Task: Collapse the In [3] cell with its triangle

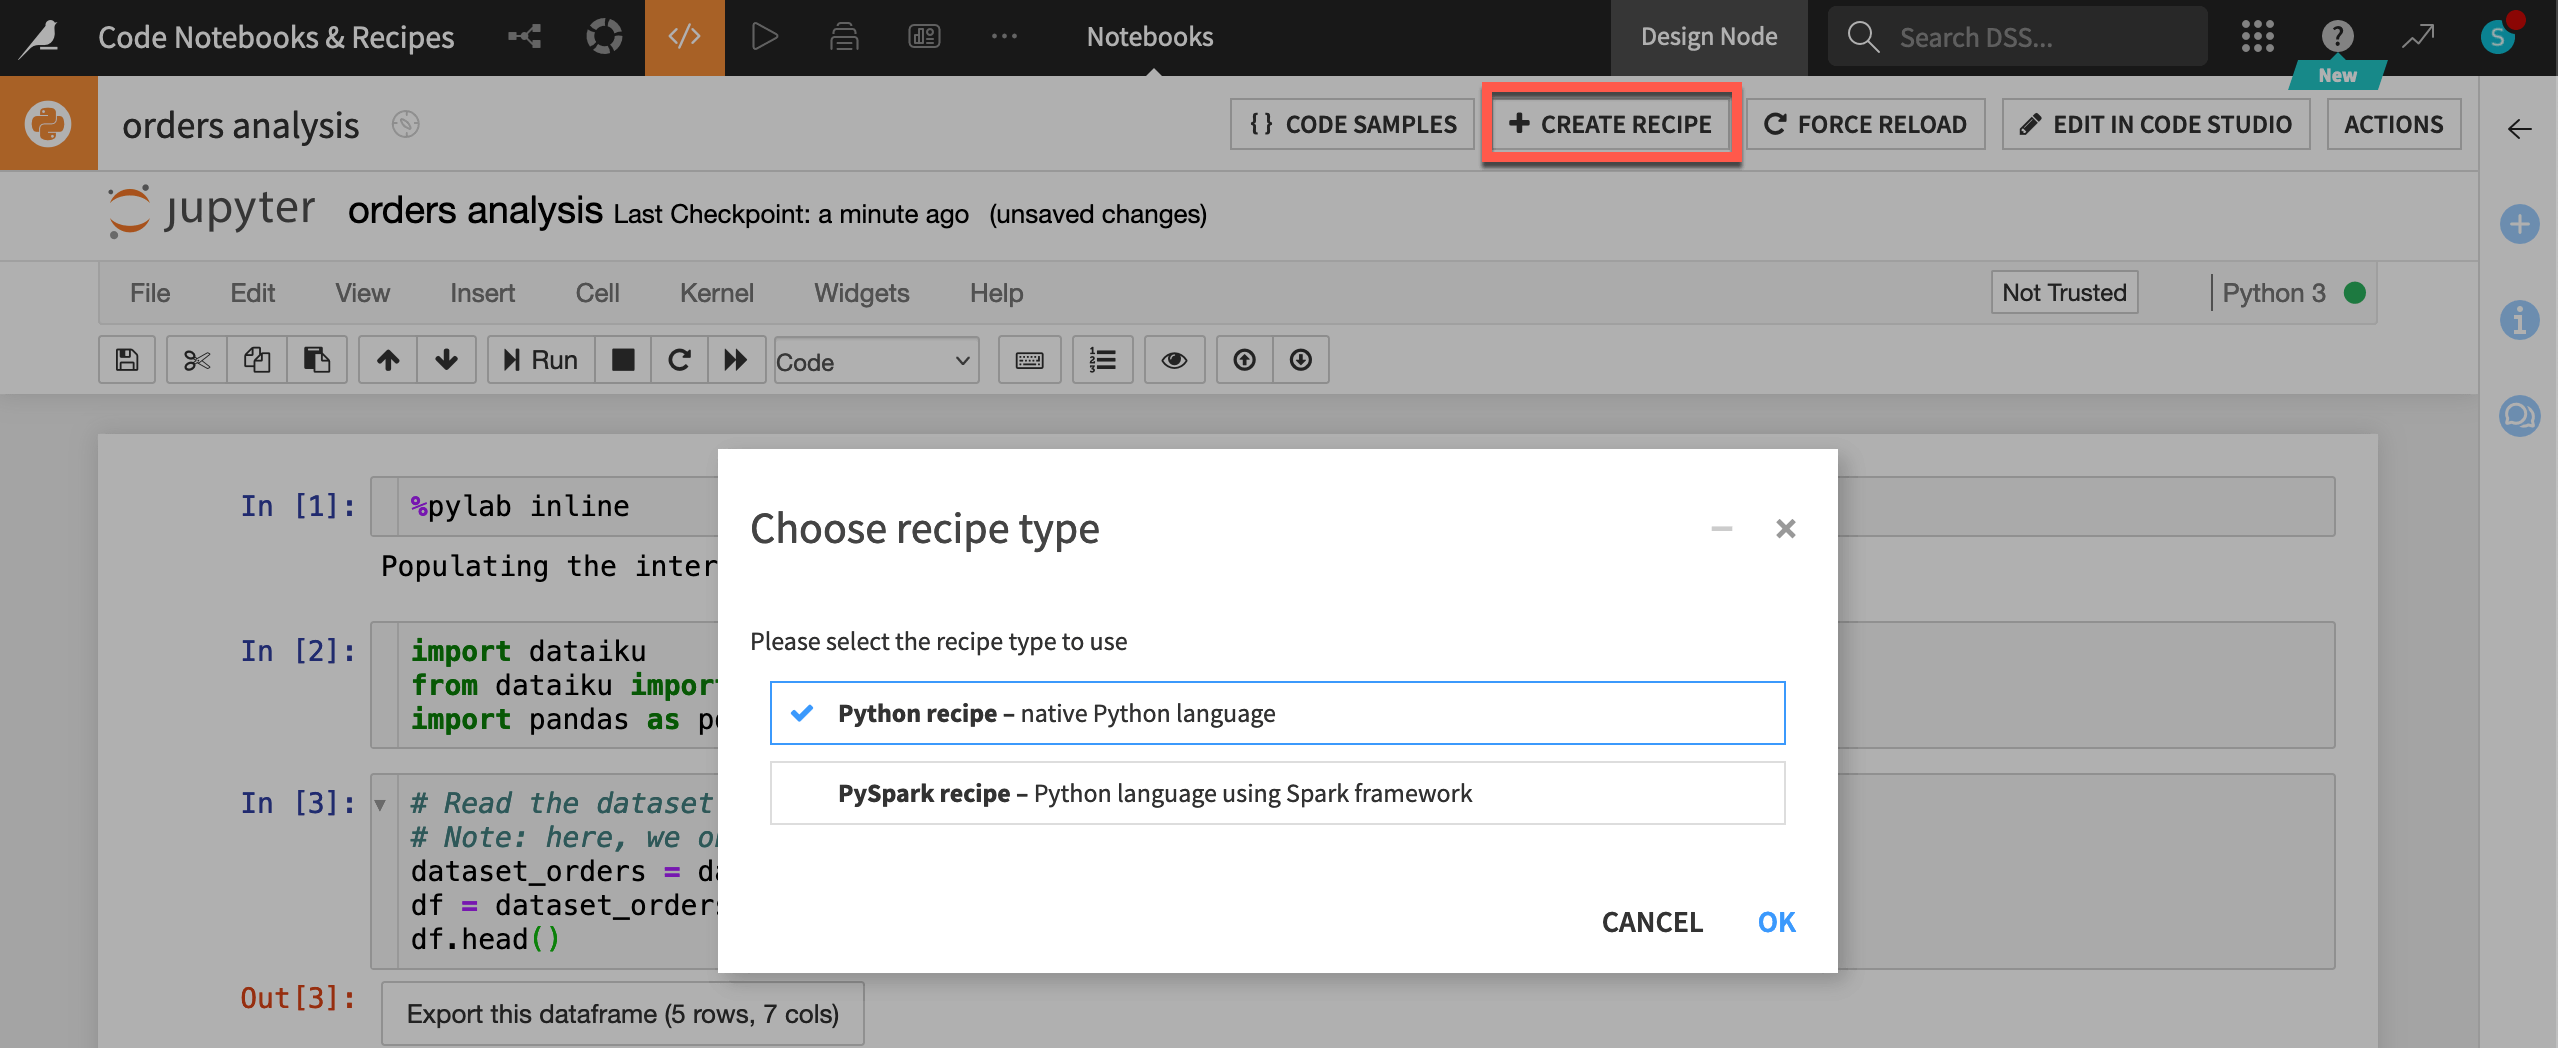Action: click(x=379, y=802)
